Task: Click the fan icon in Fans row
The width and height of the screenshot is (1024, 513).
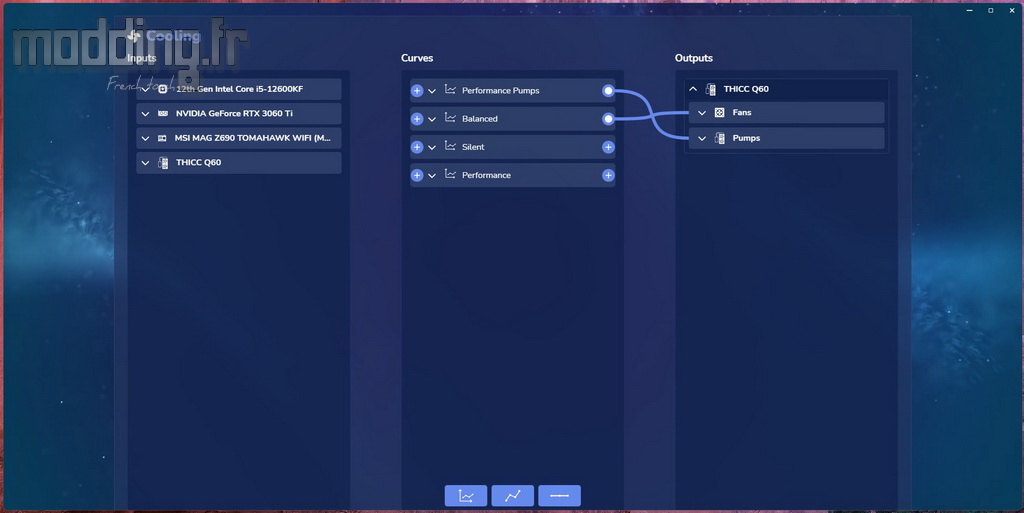Action: [x=720, y=113]
